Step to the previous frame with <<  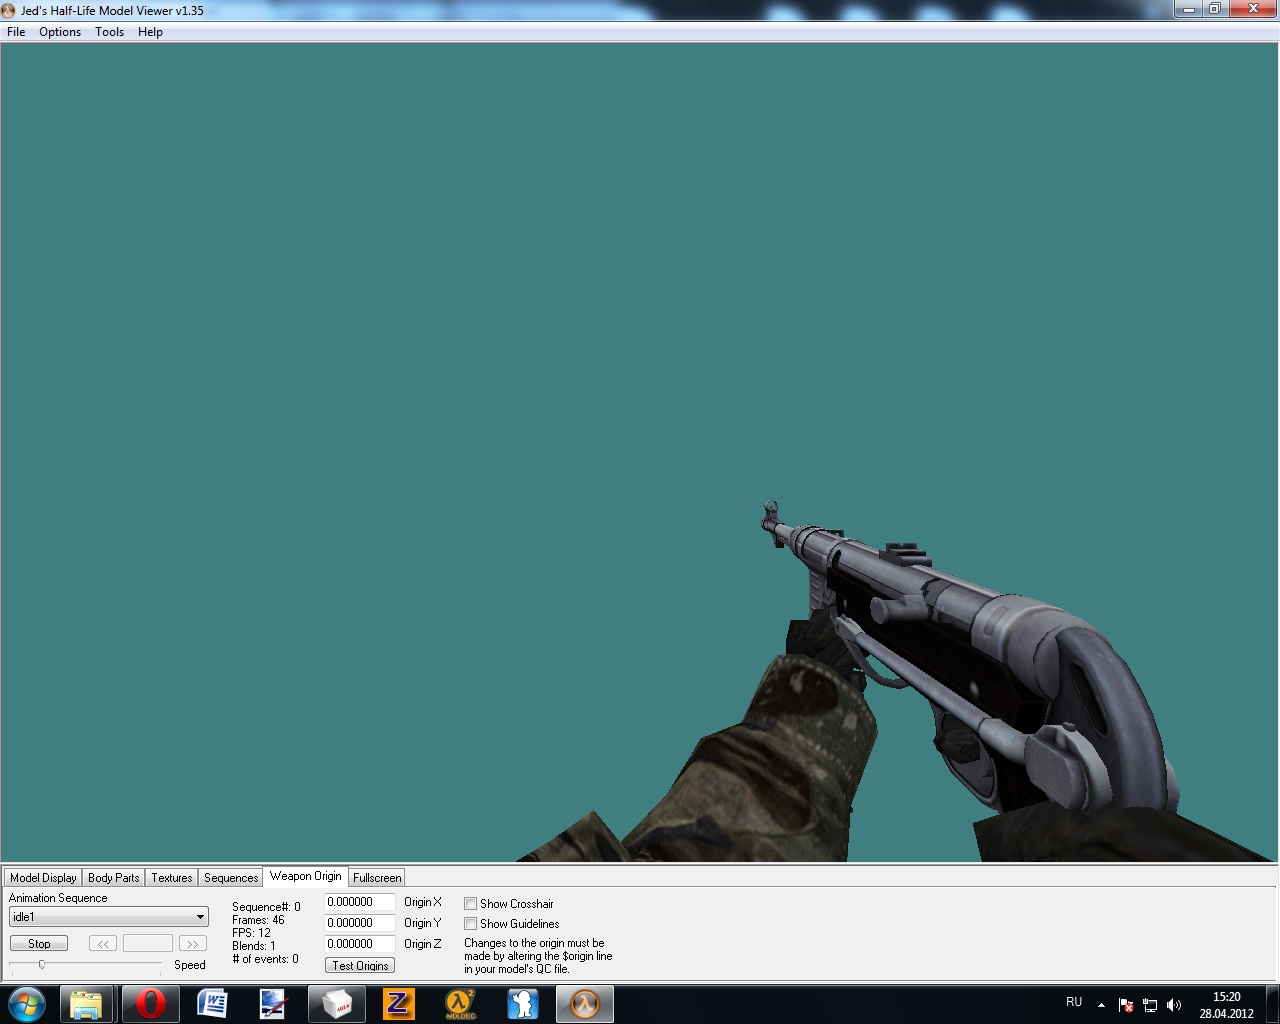(103, 944)
